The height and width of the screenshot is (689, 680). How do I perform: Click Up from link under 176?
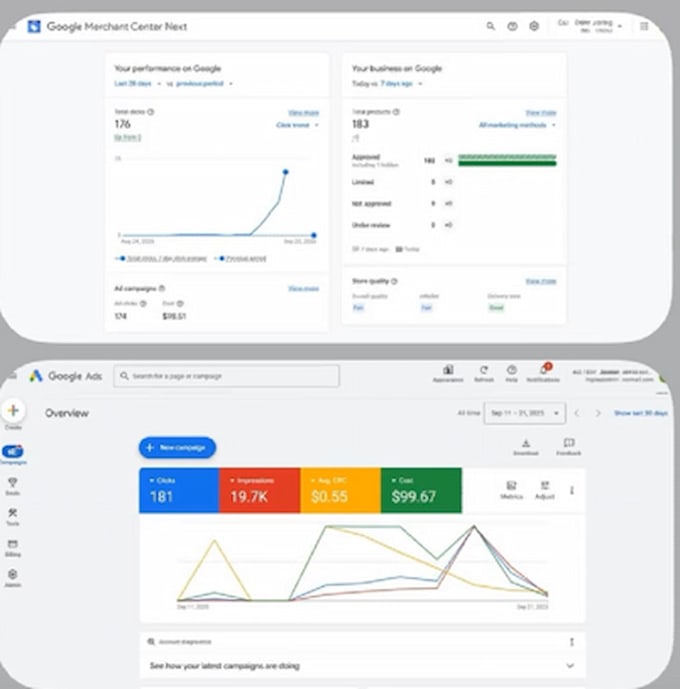128,138
